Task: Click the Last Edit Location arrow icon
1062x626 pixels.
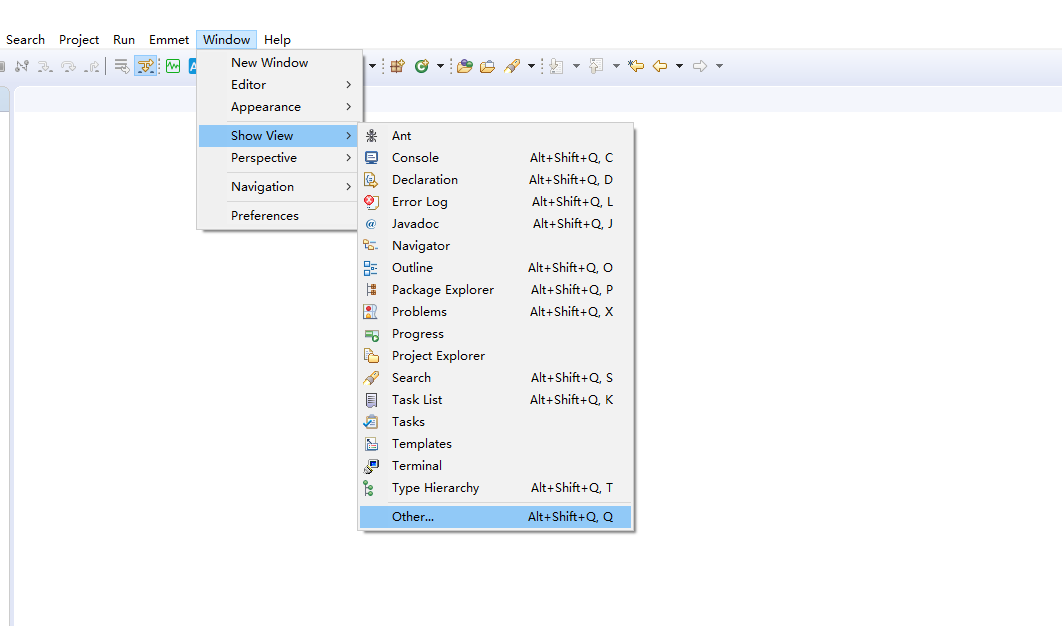Action: click(636, 66)
